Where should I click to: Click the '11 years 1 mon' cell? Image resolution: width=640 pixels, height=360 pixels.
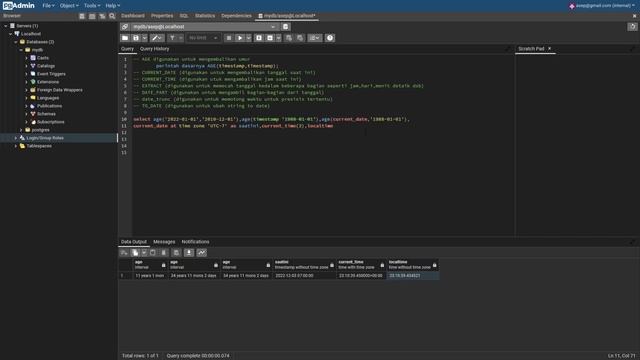pyautogui.click(x=150, y=276)
